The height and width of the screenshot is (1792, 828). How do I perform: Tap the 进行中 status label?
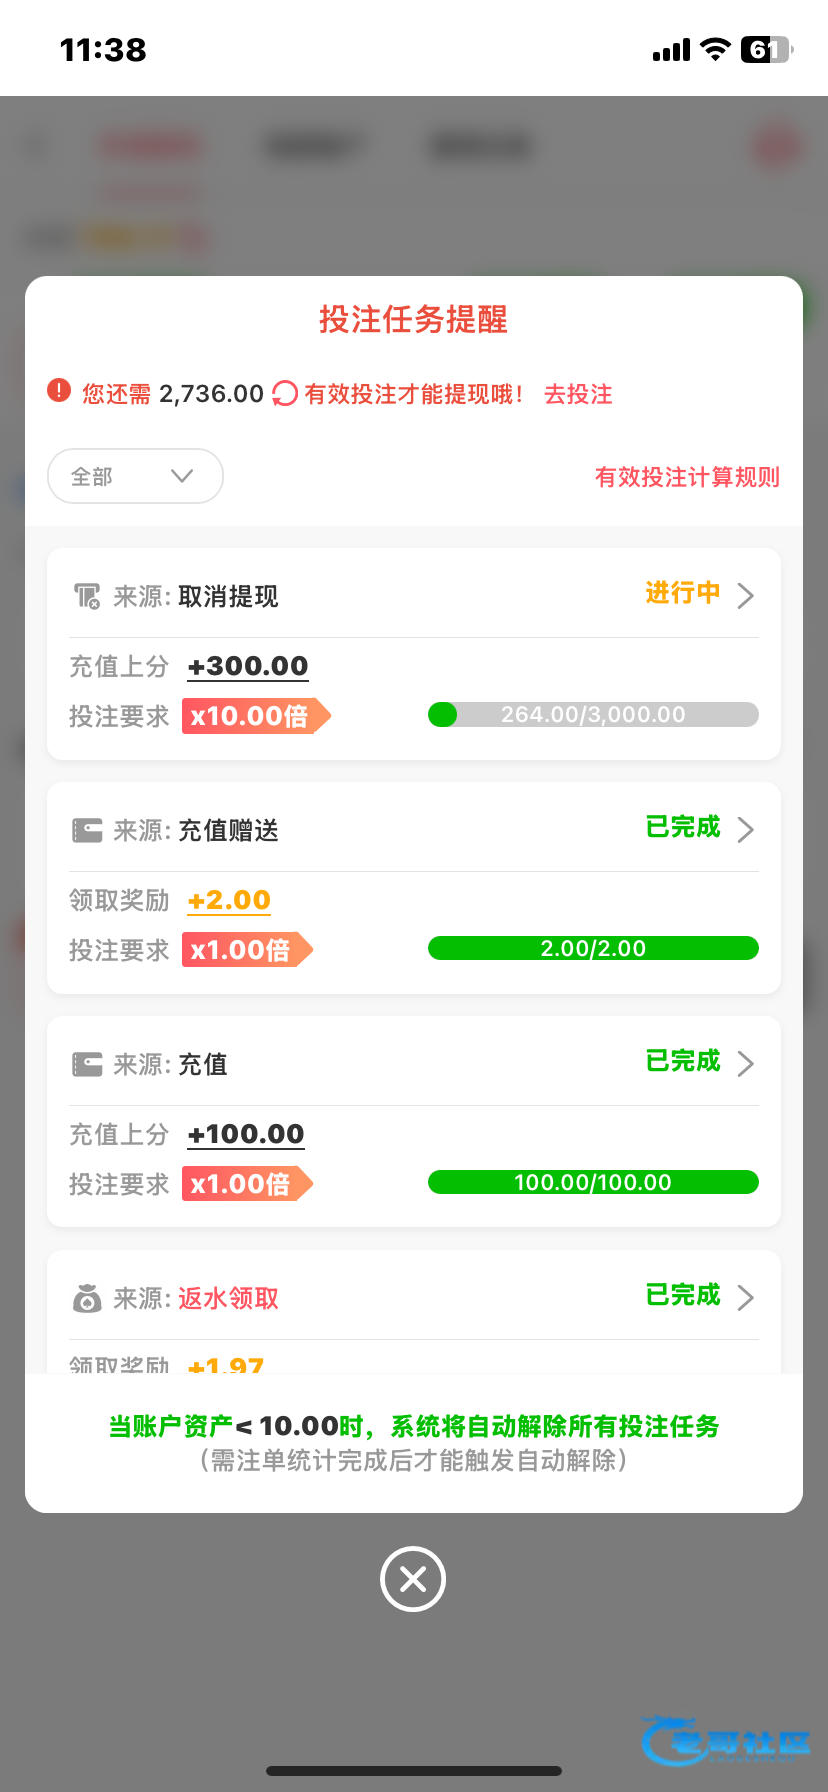683,593
